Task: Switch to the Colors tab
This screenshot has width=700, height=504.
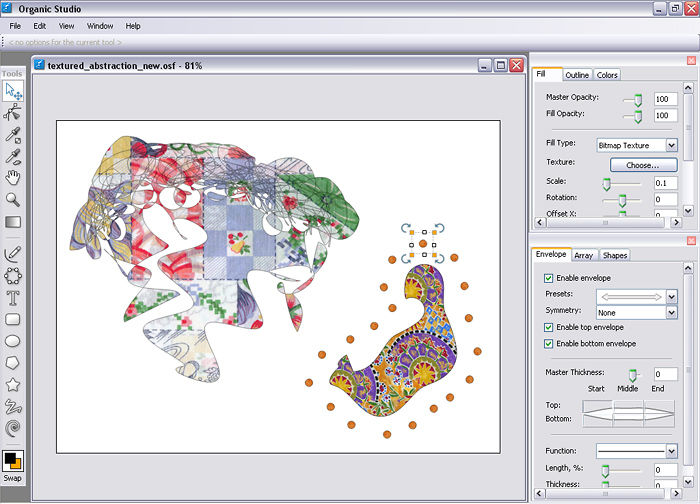Action: [607, 75]
